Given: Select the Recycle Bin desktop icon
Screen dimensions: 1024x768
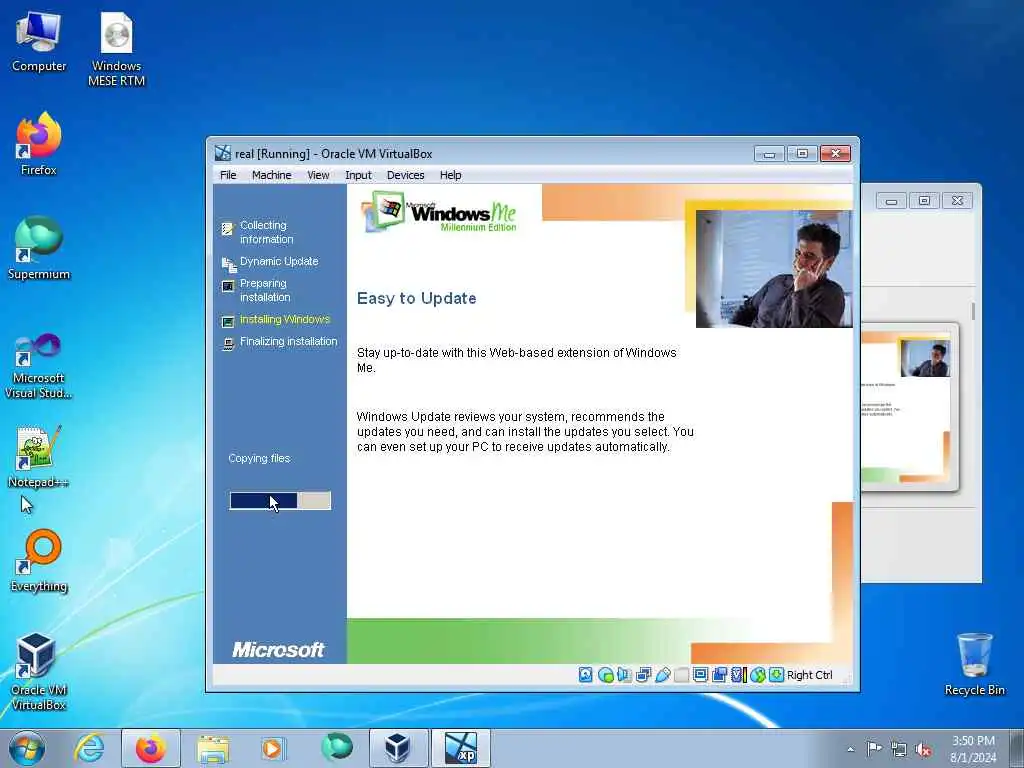Looking at the screenshot, I should (x=974, y=664).
